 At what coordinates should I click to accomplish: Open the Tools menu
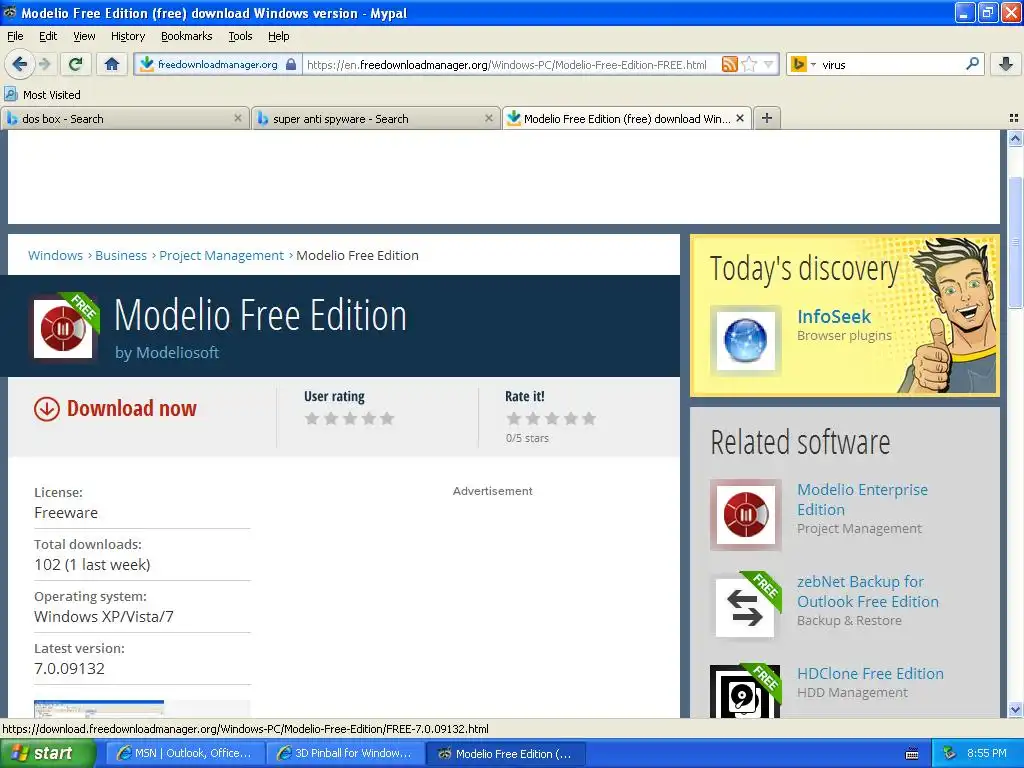coord(240,36)
